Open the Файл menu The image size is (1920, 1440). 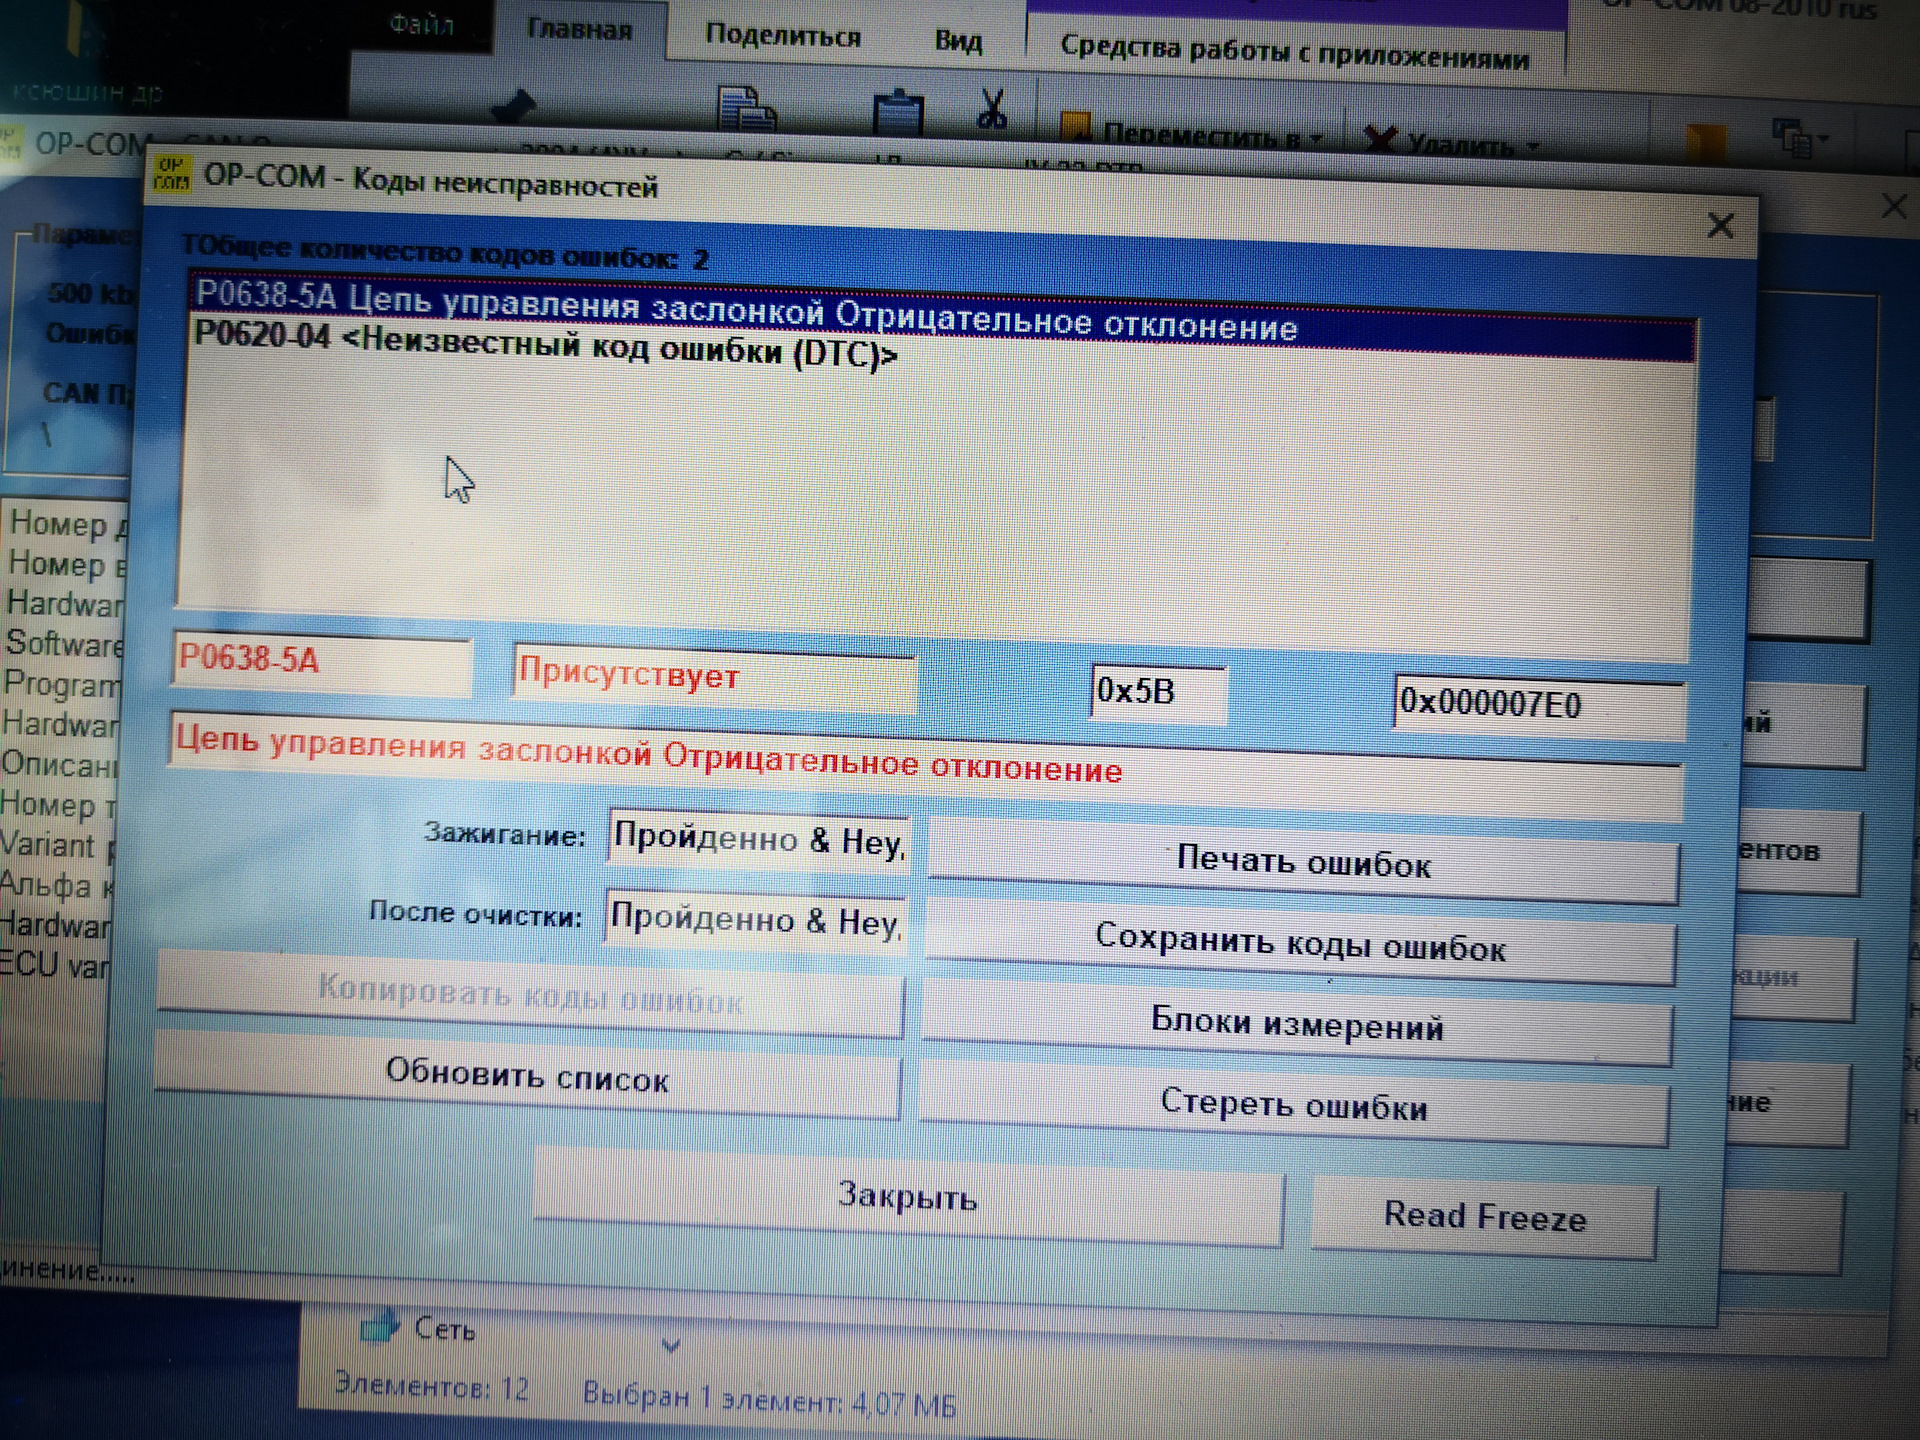tap(421, 25)
